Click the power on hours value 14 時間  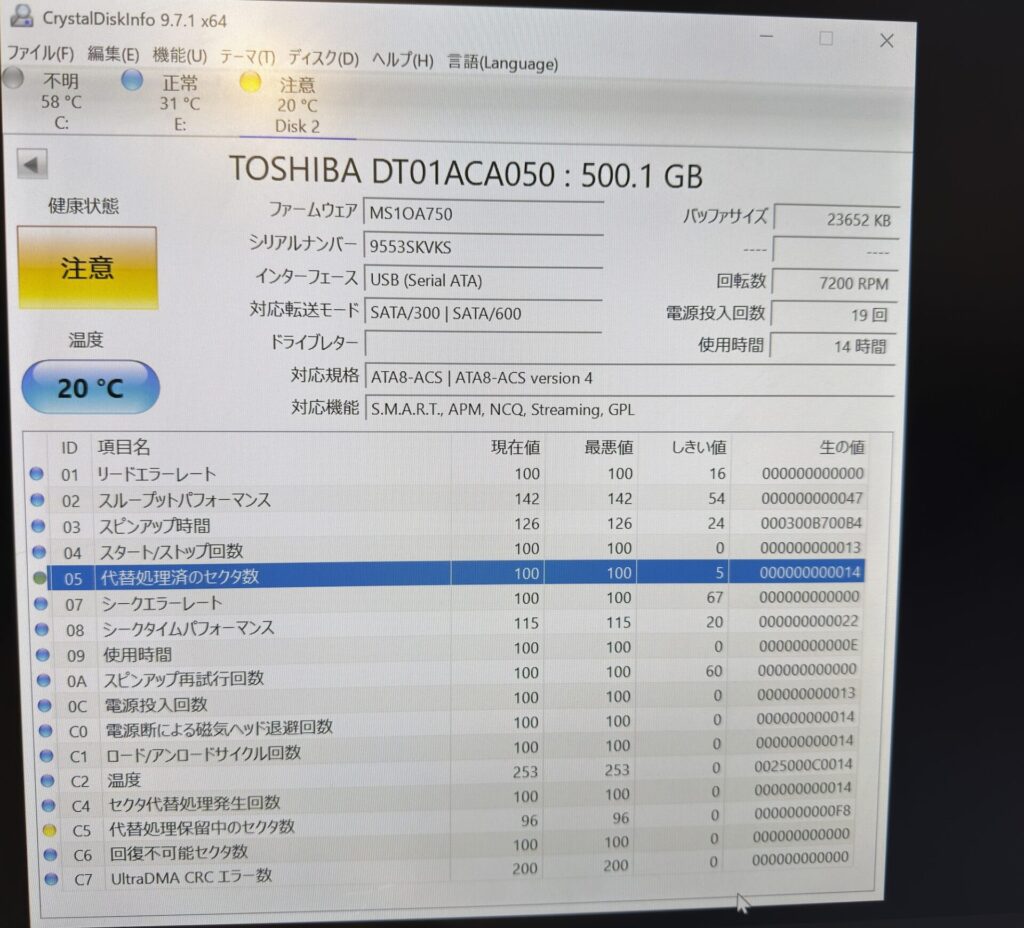pos(833,345)
